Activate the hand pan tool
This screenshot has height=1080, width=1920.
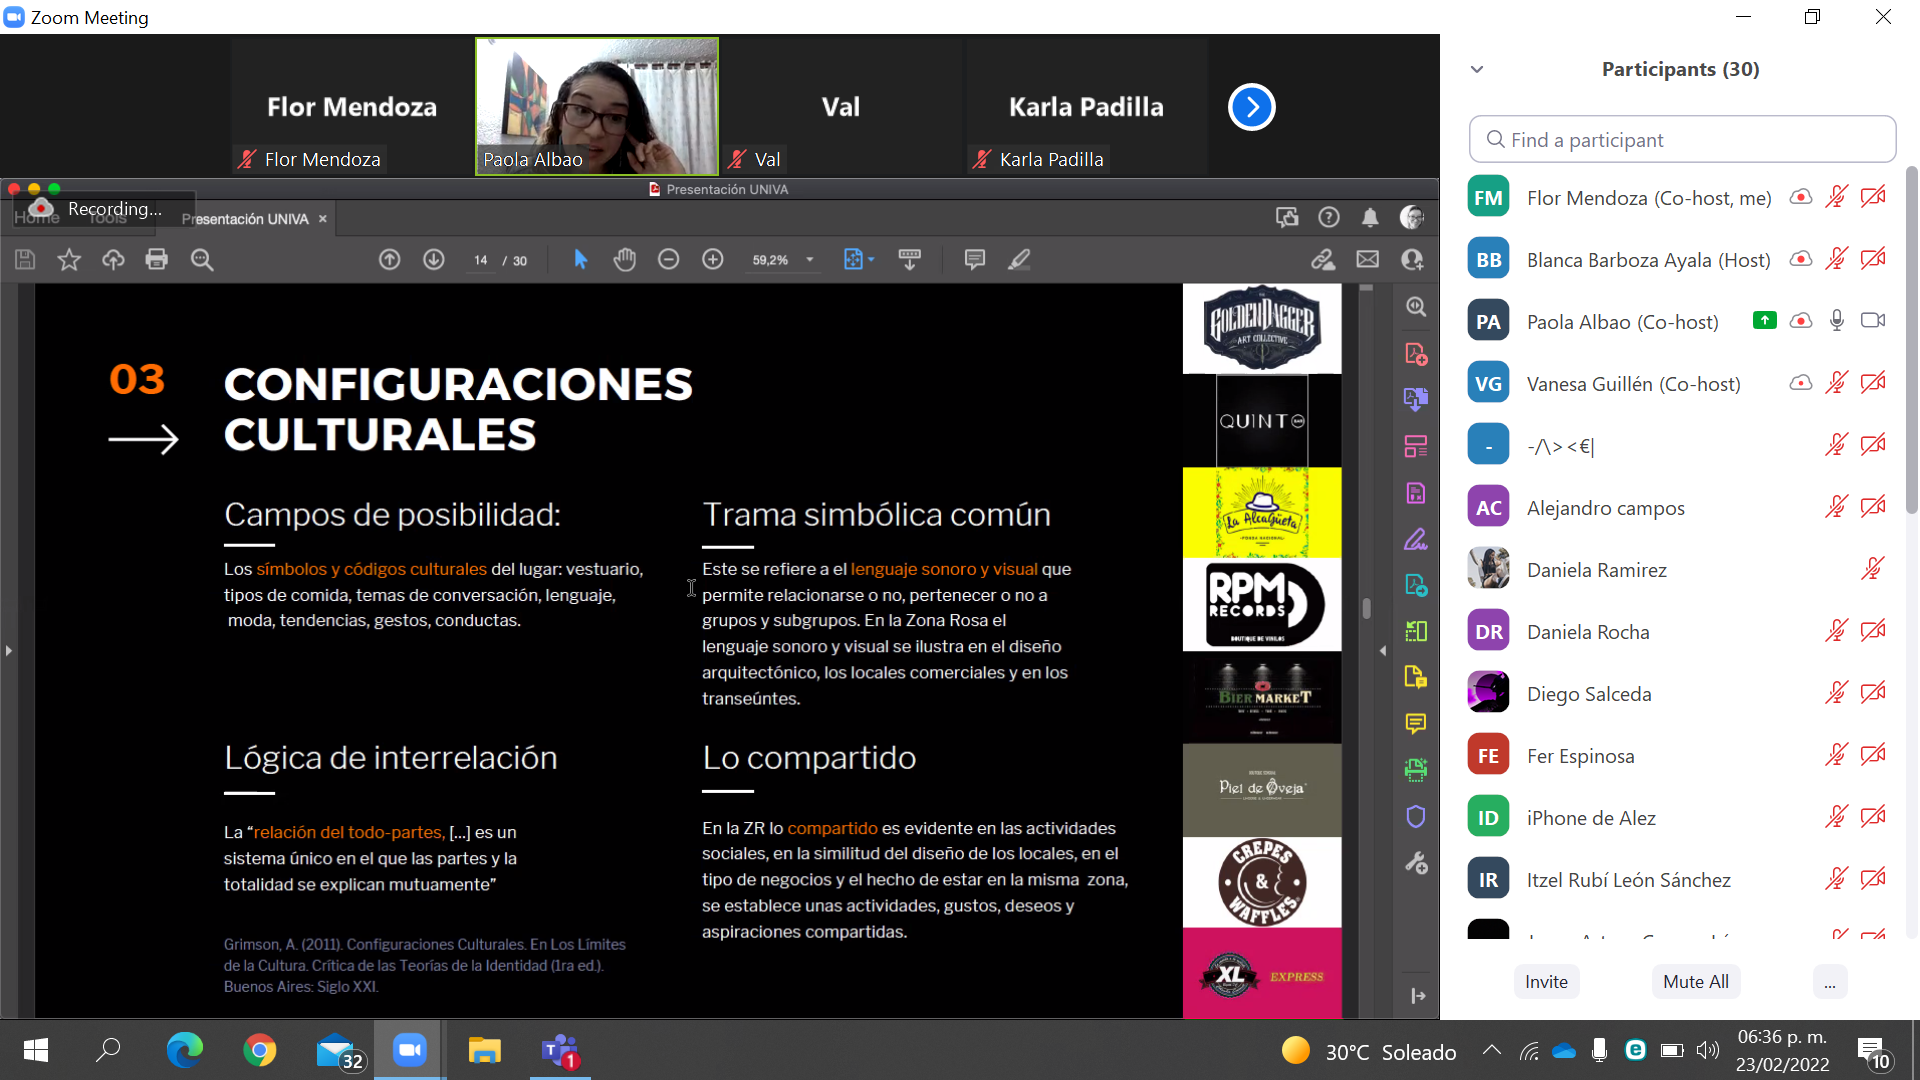pos(625,260)
